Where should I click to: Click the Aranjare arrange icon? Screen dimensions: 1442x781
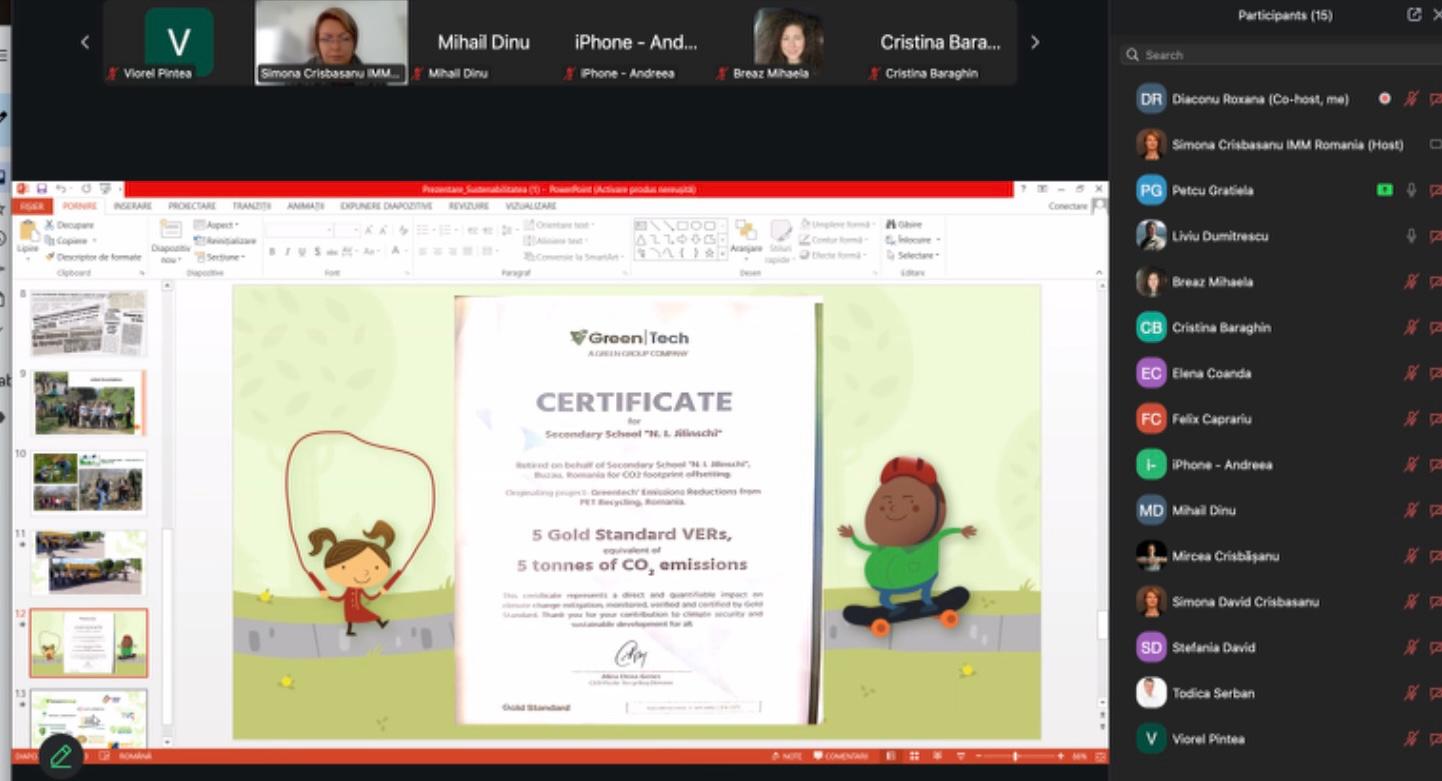pos(746,236)
